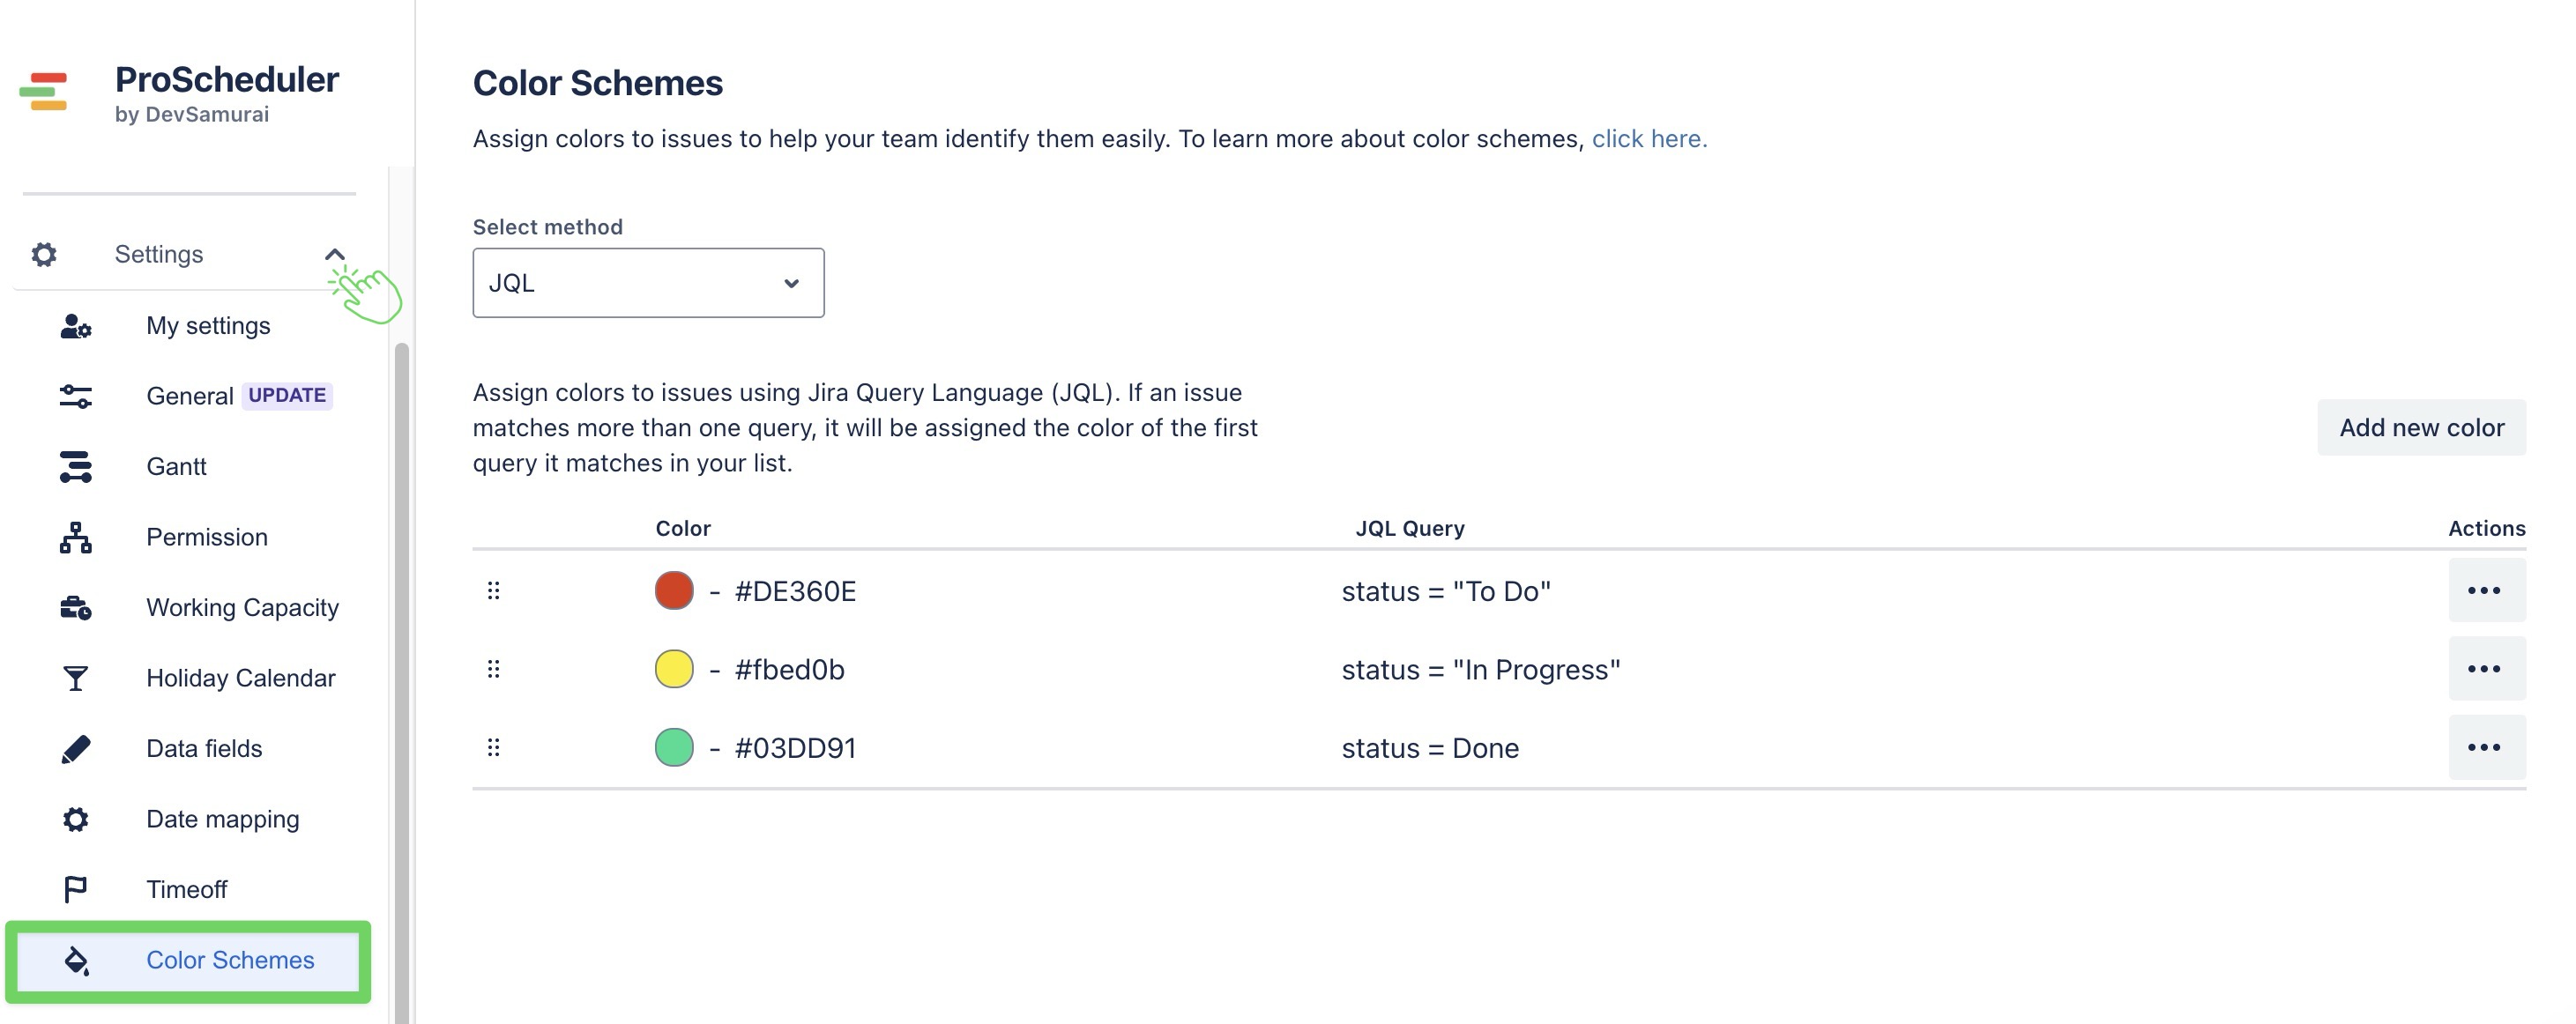Image resolution: width=2576 pixels, height=1024 pixels.
Task: Open the Select method JQL dropdown
Action: click(648, 283)
